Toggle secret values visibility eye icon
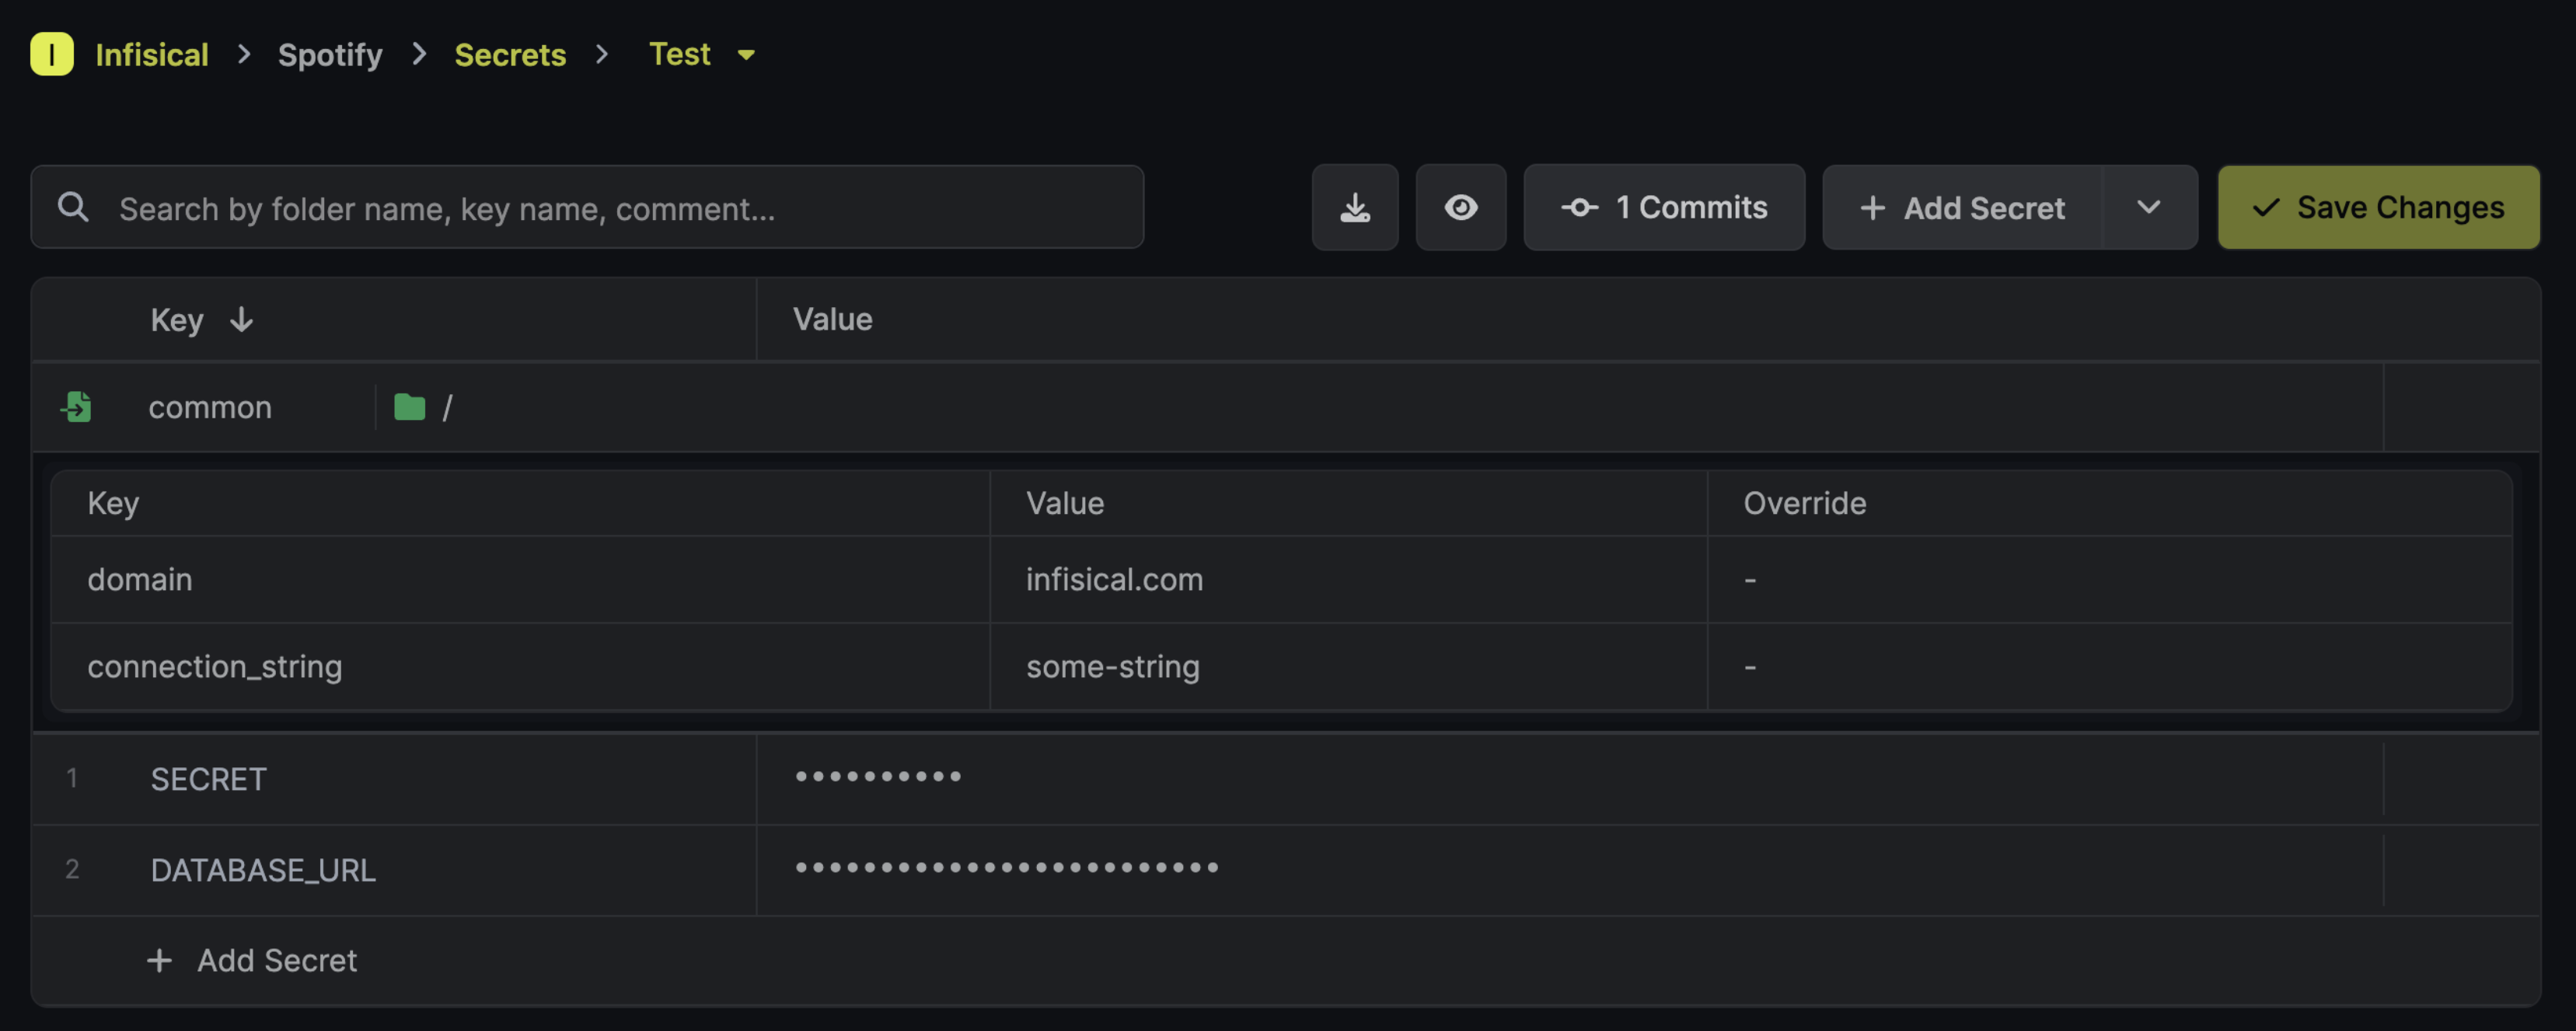2576x1031 pixels. [x=1460, y=208]
